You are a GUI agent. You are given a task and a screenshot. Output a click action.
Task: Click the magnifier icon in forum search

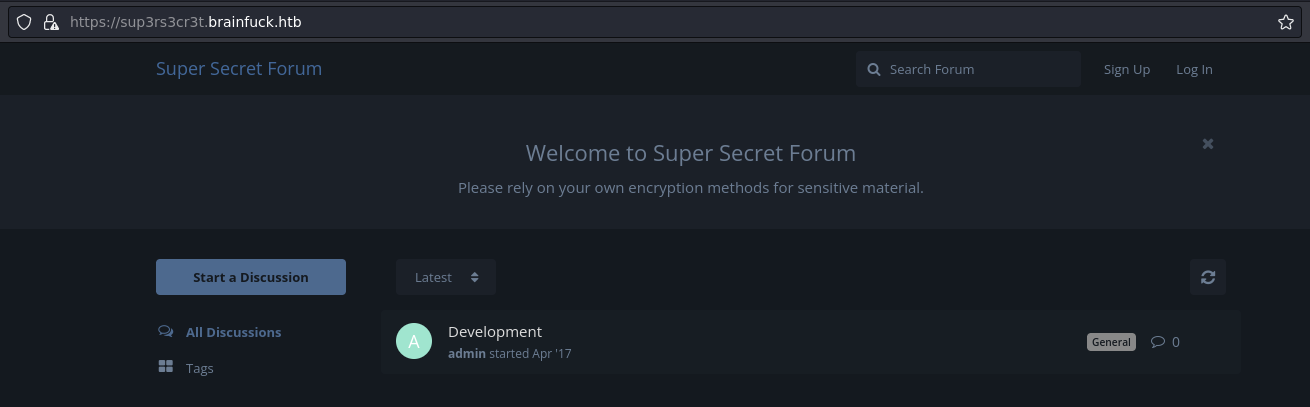point(874,69)
